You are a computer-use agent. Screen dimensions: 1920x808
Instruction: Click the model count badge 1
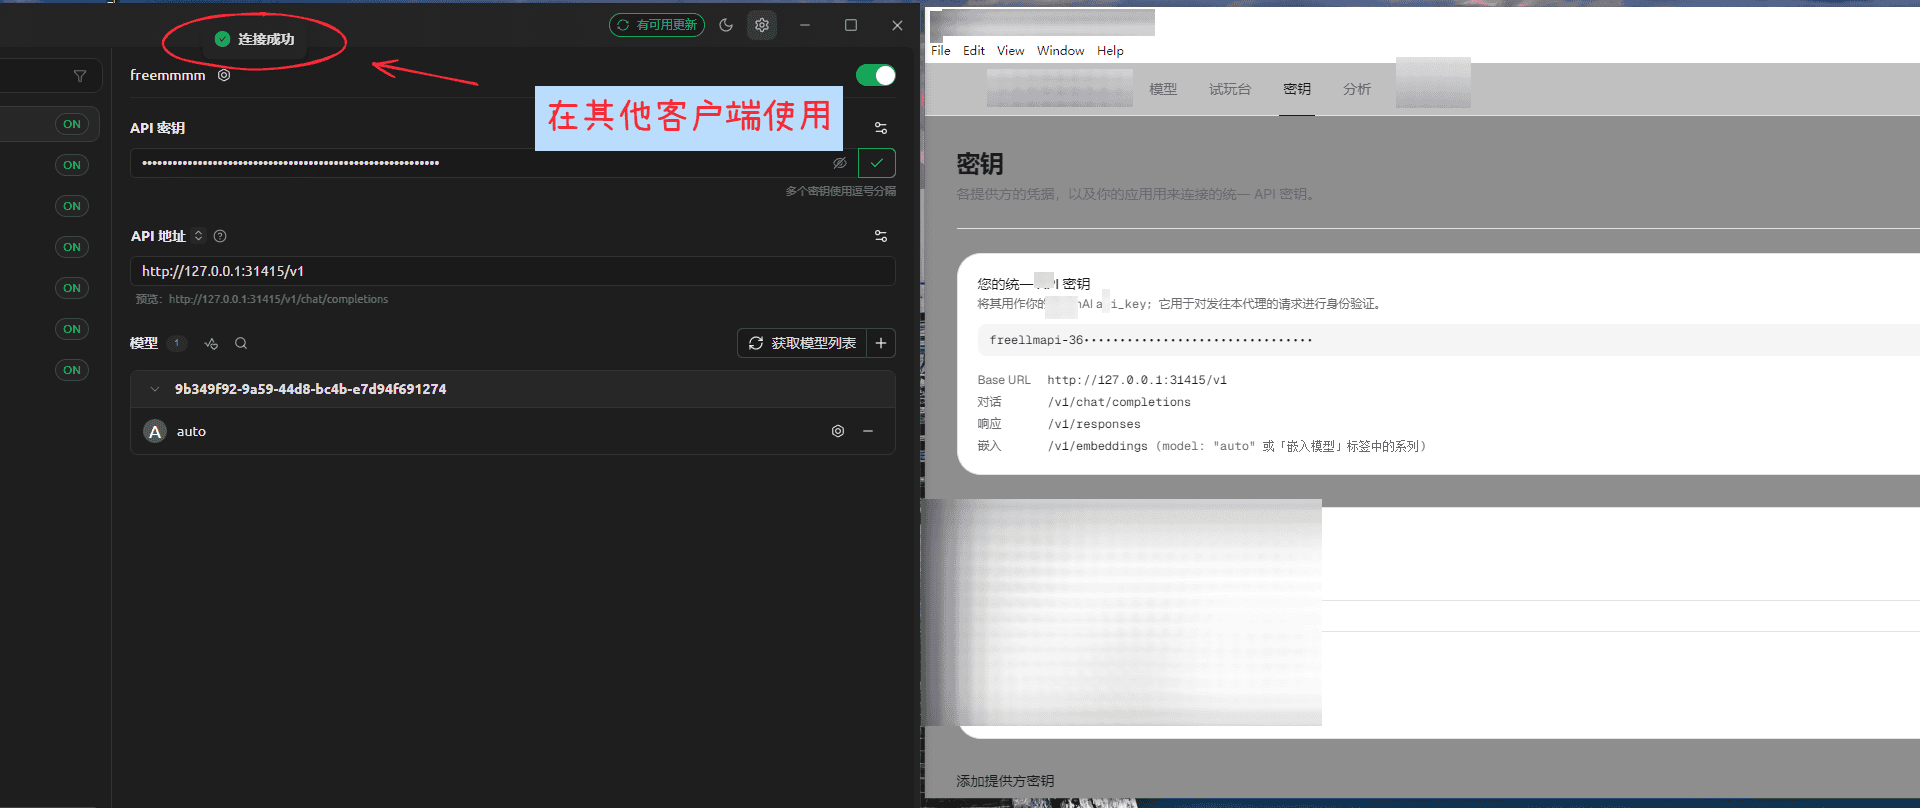[x=176, y=343]
